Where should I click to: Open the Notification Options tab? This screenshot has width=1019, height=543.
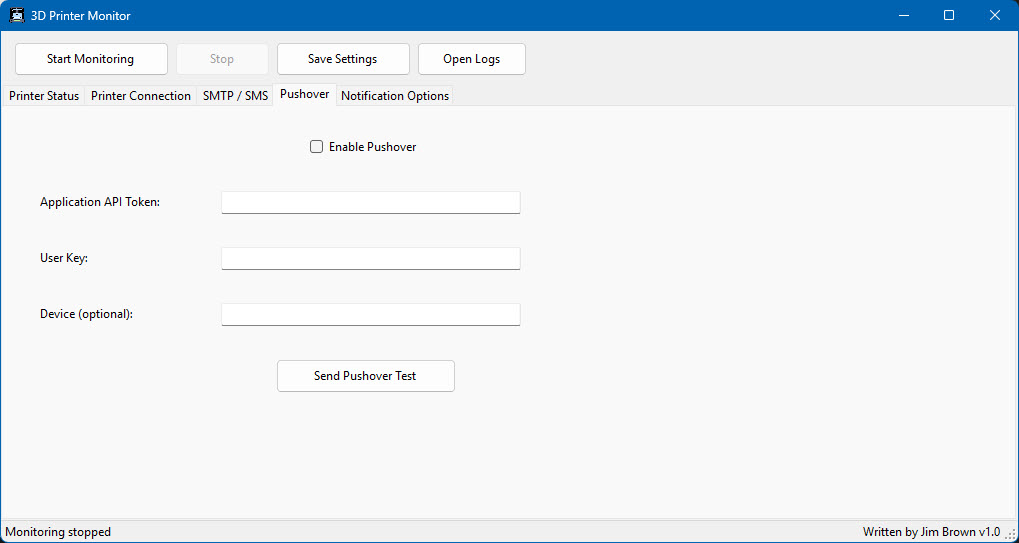[x=395, y=95]
